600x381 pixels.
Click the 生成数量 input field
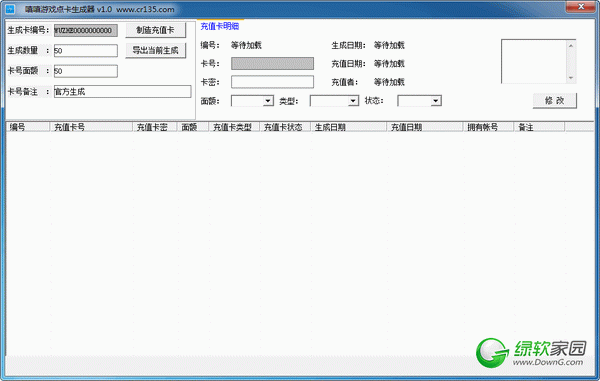click(x=86, y=50)
